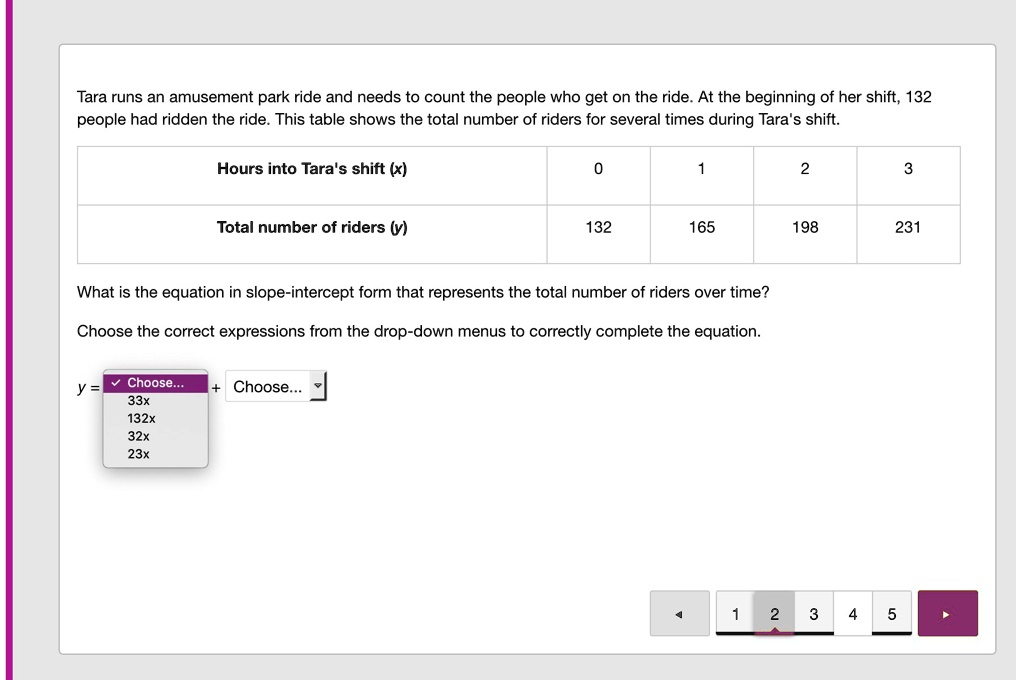Click the previous-page arrow icon

click(679, 613)
